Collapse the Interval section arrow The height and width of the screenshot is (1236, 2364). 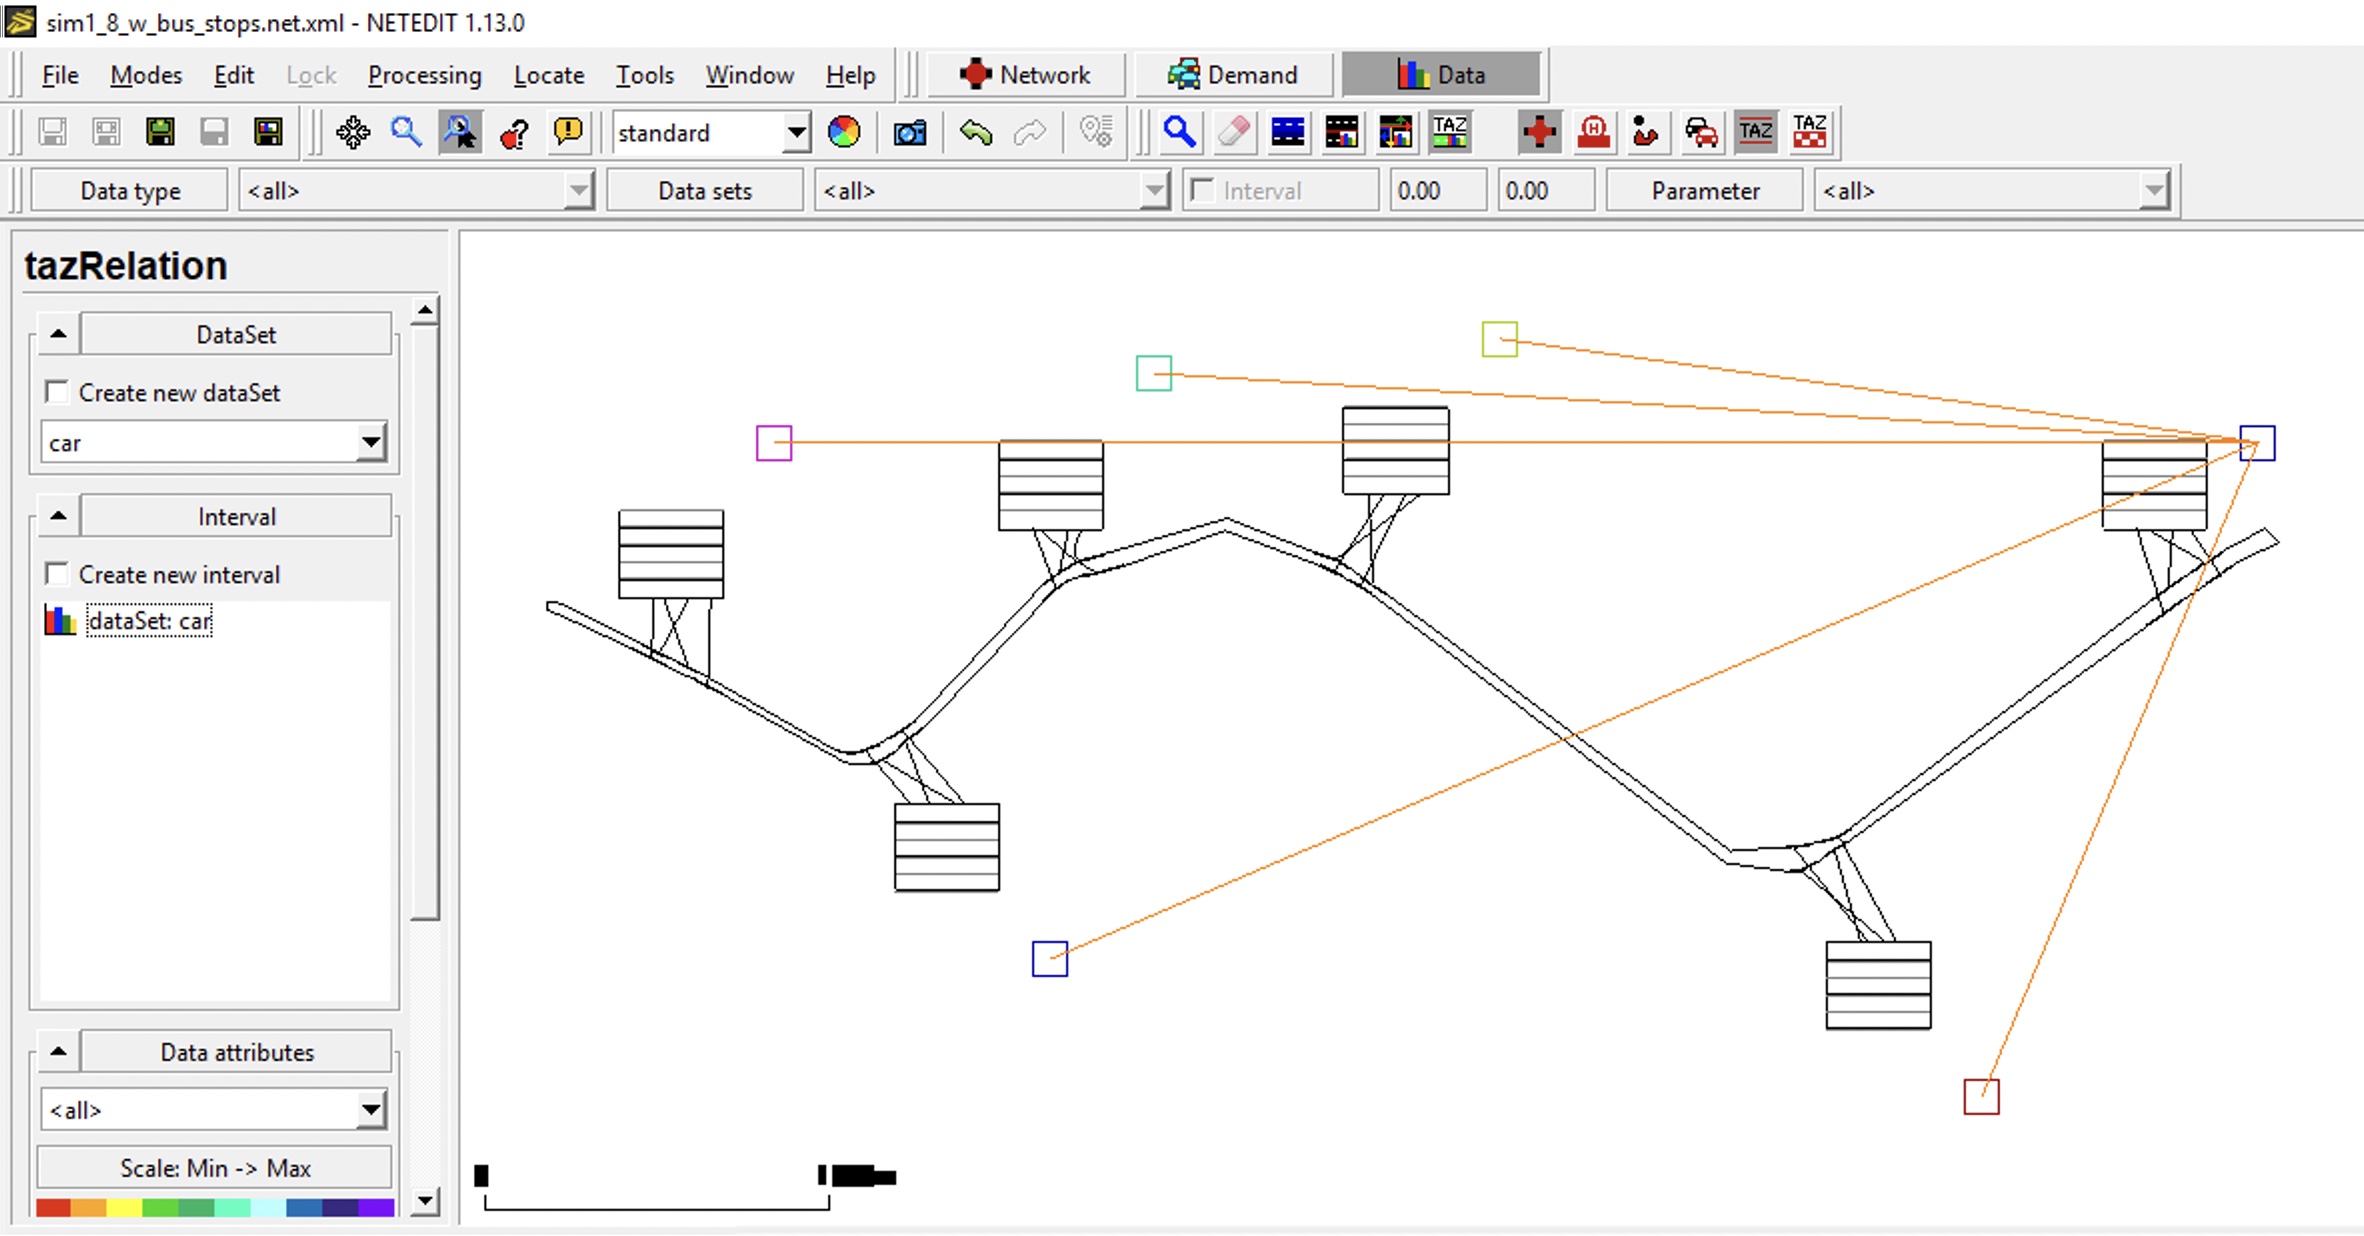point(58,516)
